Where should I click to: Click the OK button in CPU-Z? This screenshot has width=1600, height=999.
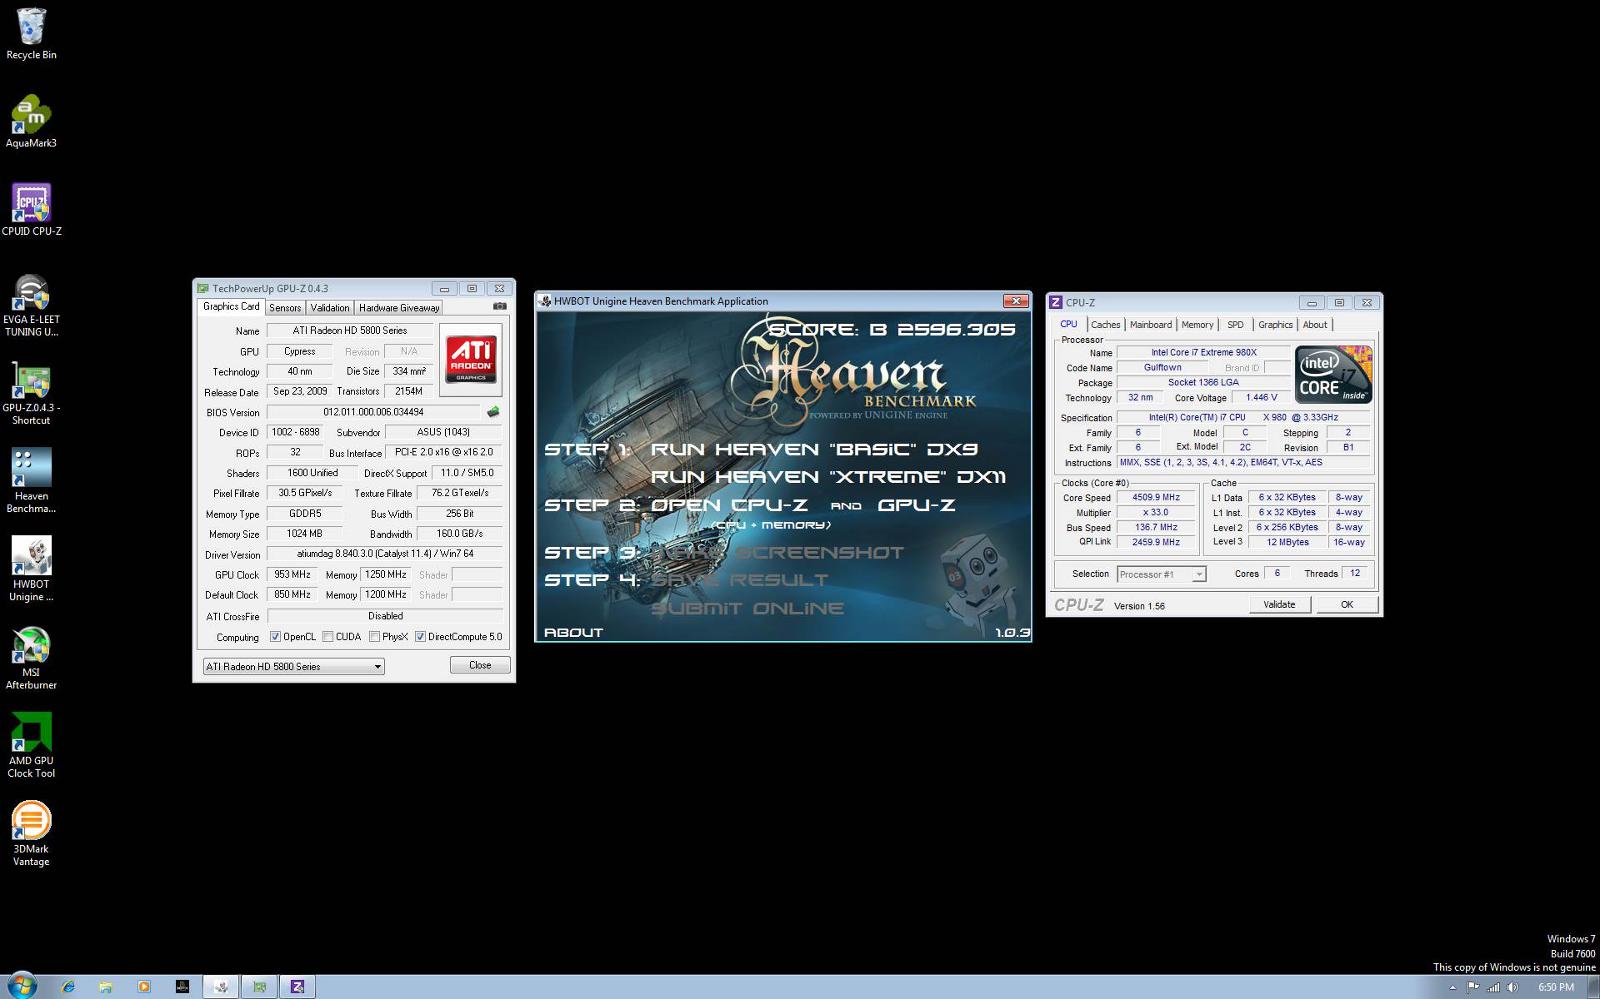click(1347, 604)
